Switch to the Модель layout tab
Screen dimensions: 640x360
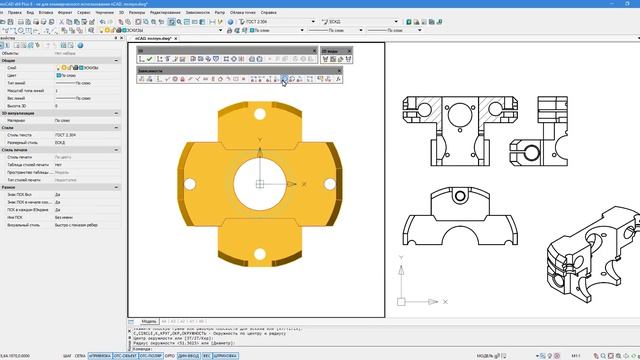[x=149, y=322]
